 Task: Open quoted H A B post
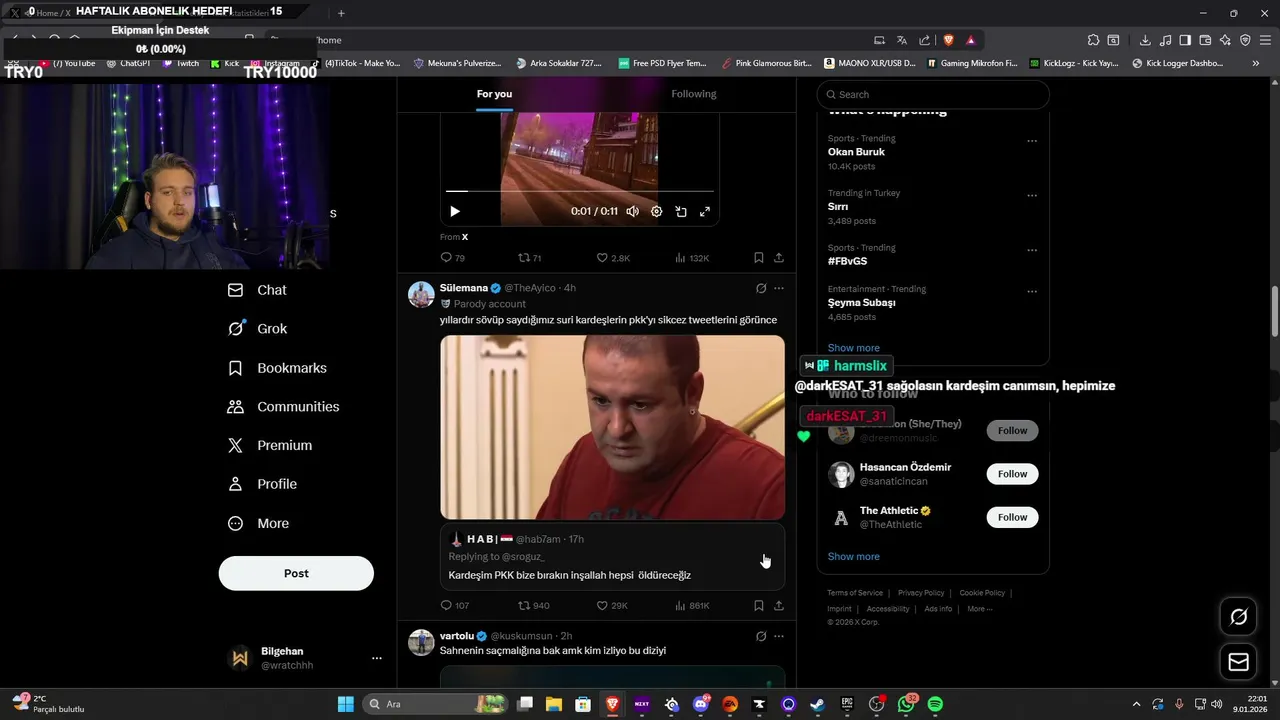[613, 557]
